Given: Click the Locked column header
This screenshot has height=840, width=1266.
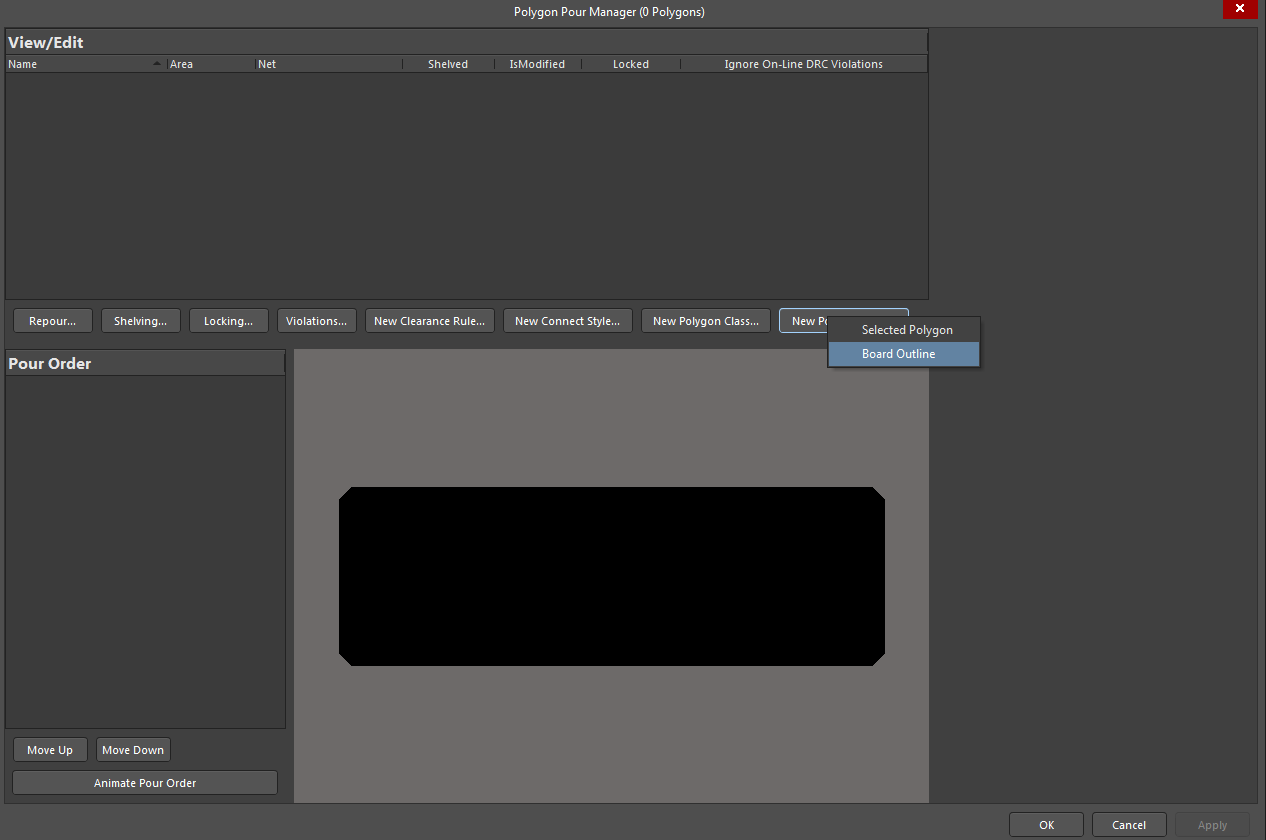Looking at the screenshot, I should [x=630, y=64].
